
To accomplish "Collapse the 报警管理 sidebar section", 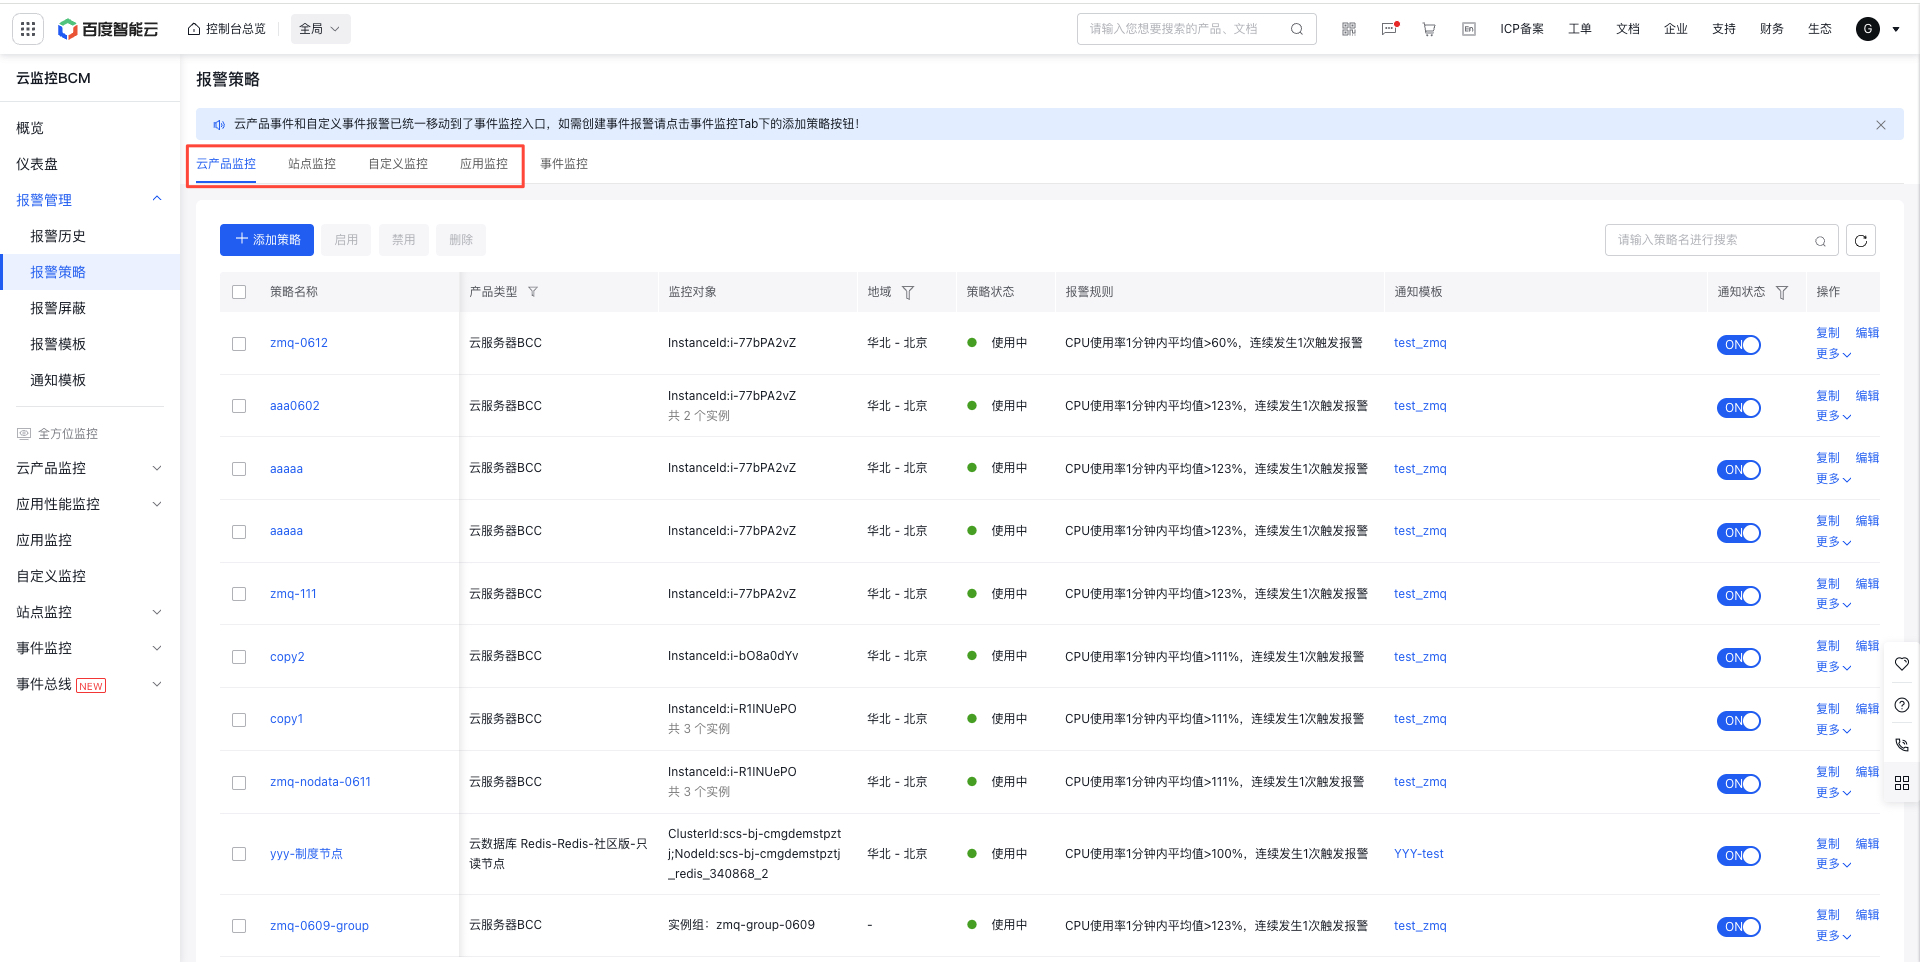I will coord(157,199).
